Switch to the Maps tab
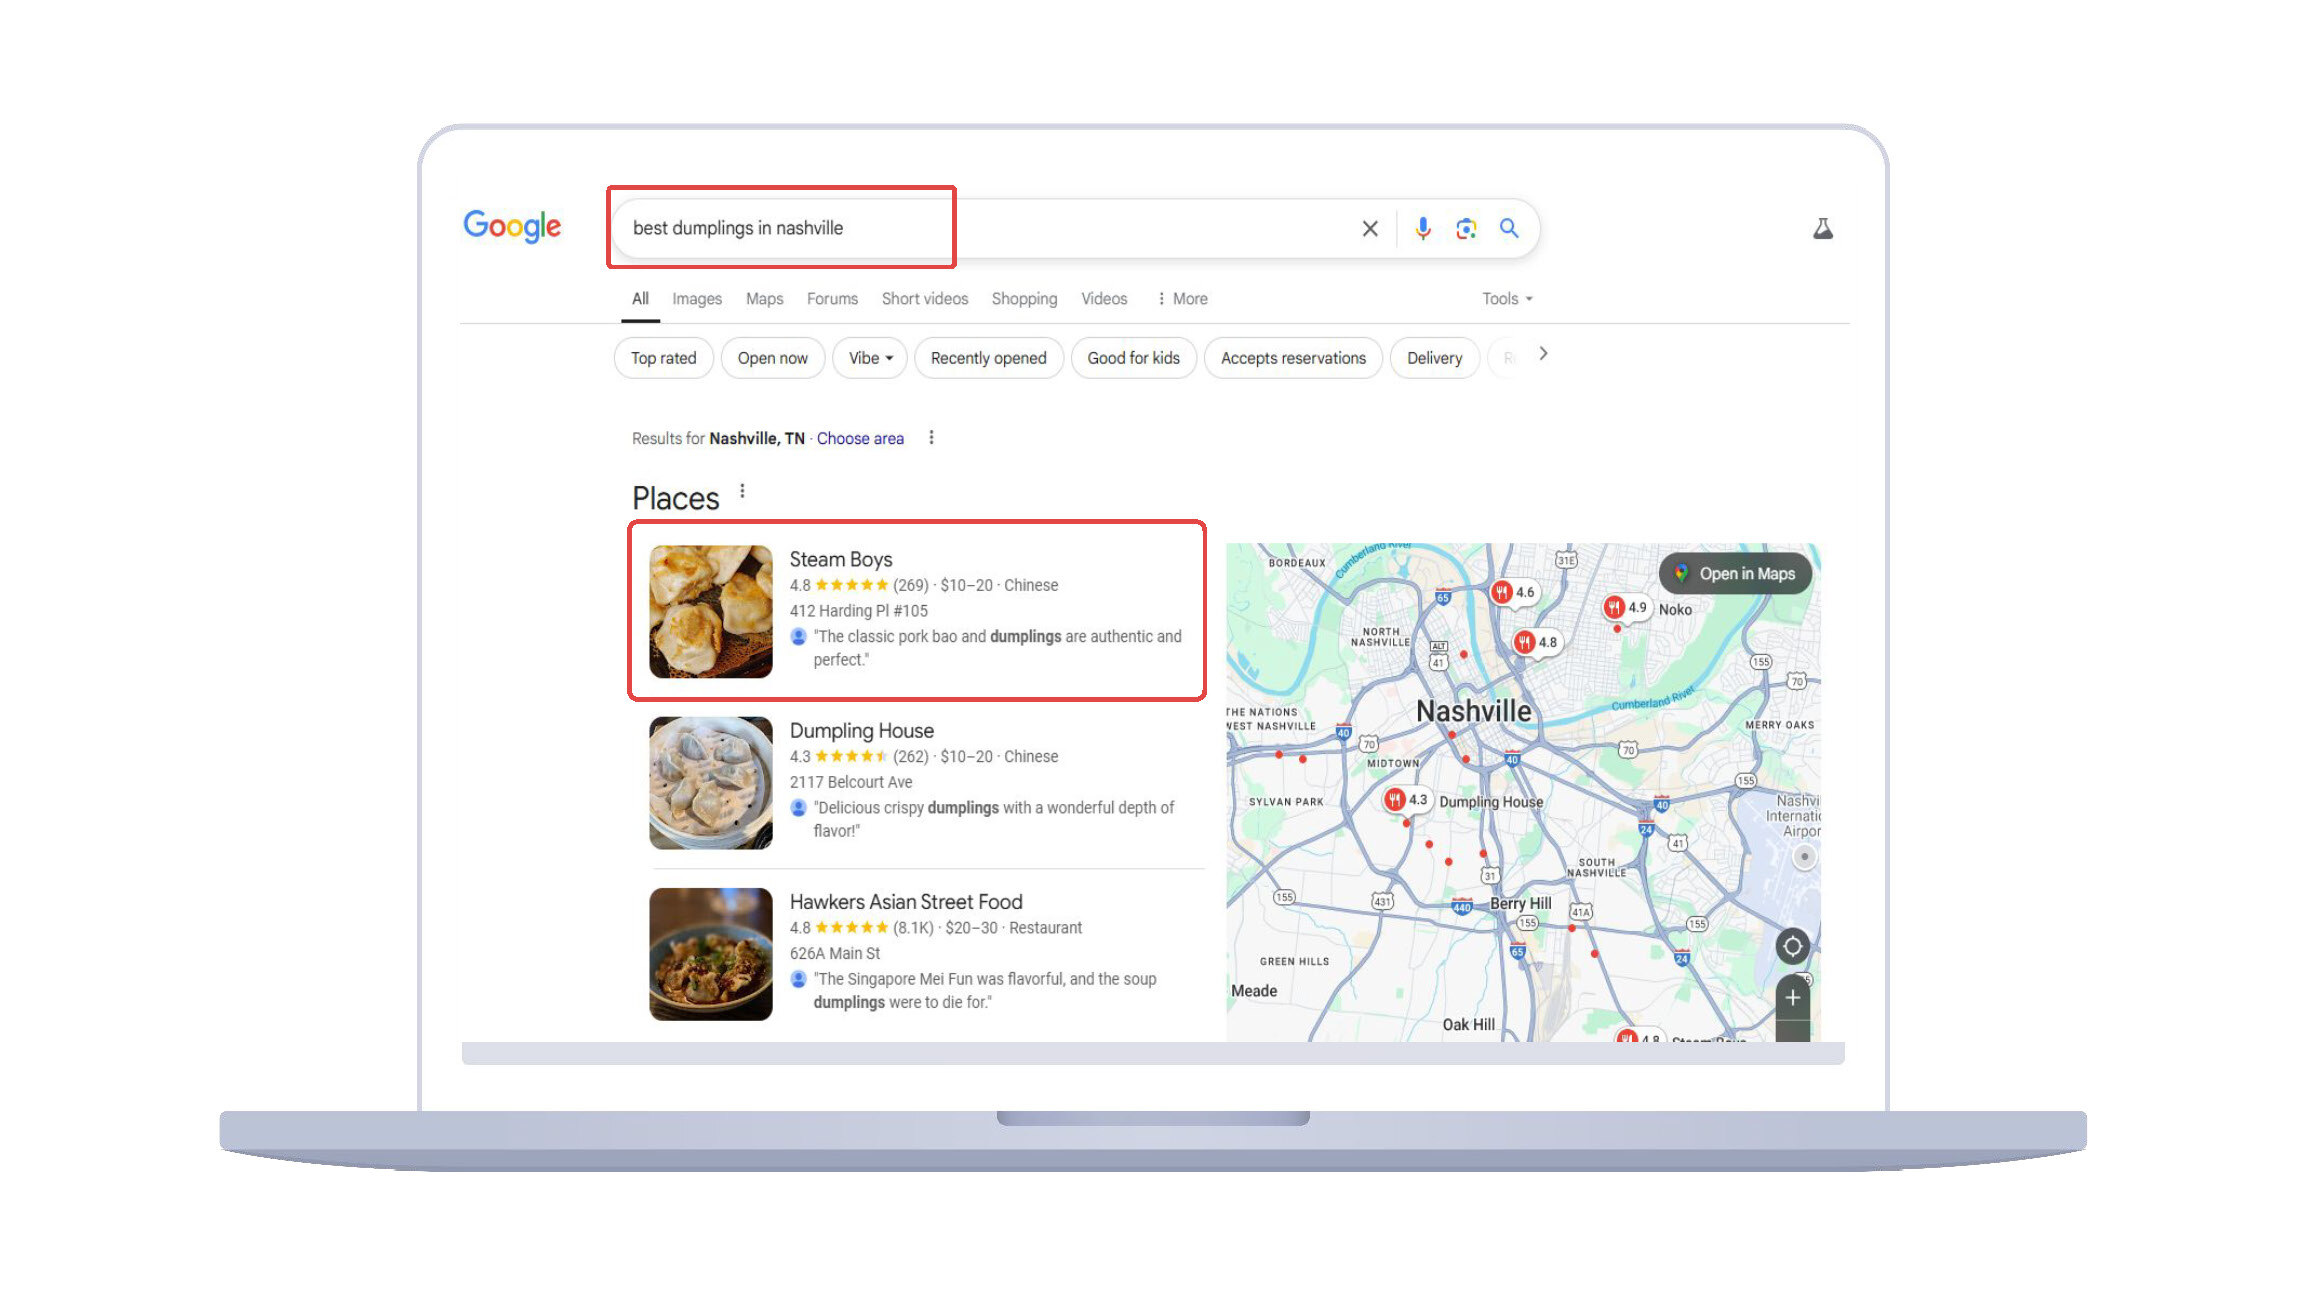 (x=764, y=299)
